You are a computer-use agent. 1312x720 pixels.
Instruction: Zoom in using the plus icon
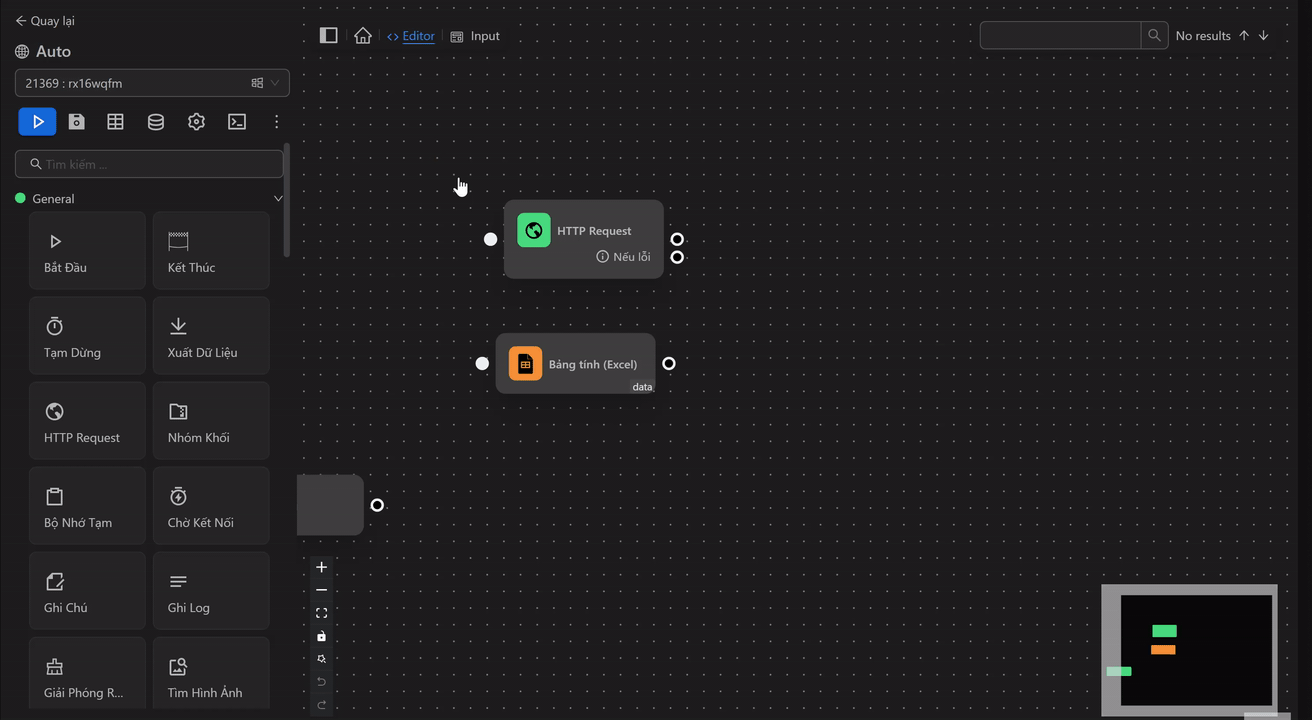[321, 567]
